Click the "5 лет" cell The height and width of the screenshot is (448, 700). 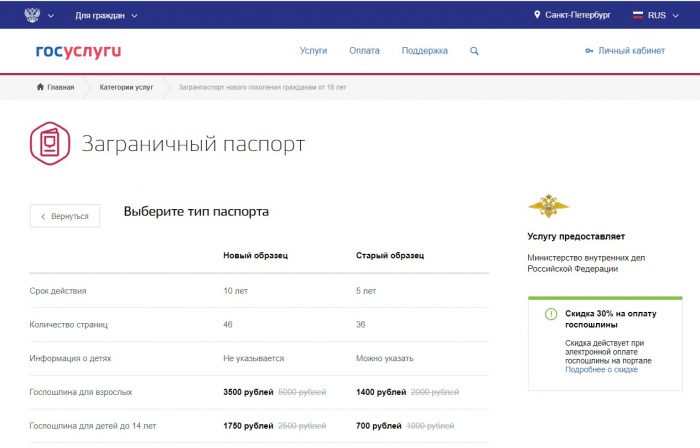[366, 291]
